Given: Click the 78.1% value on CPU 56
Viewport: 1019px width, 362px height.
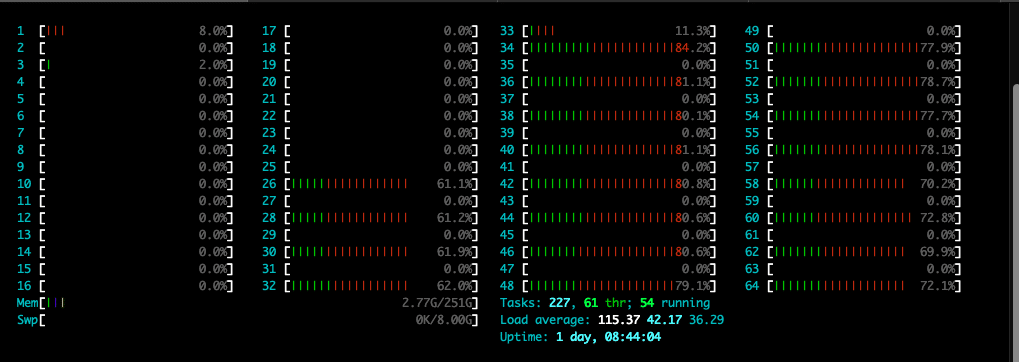Looking at the screenshot, I should (x=938, y=149).
